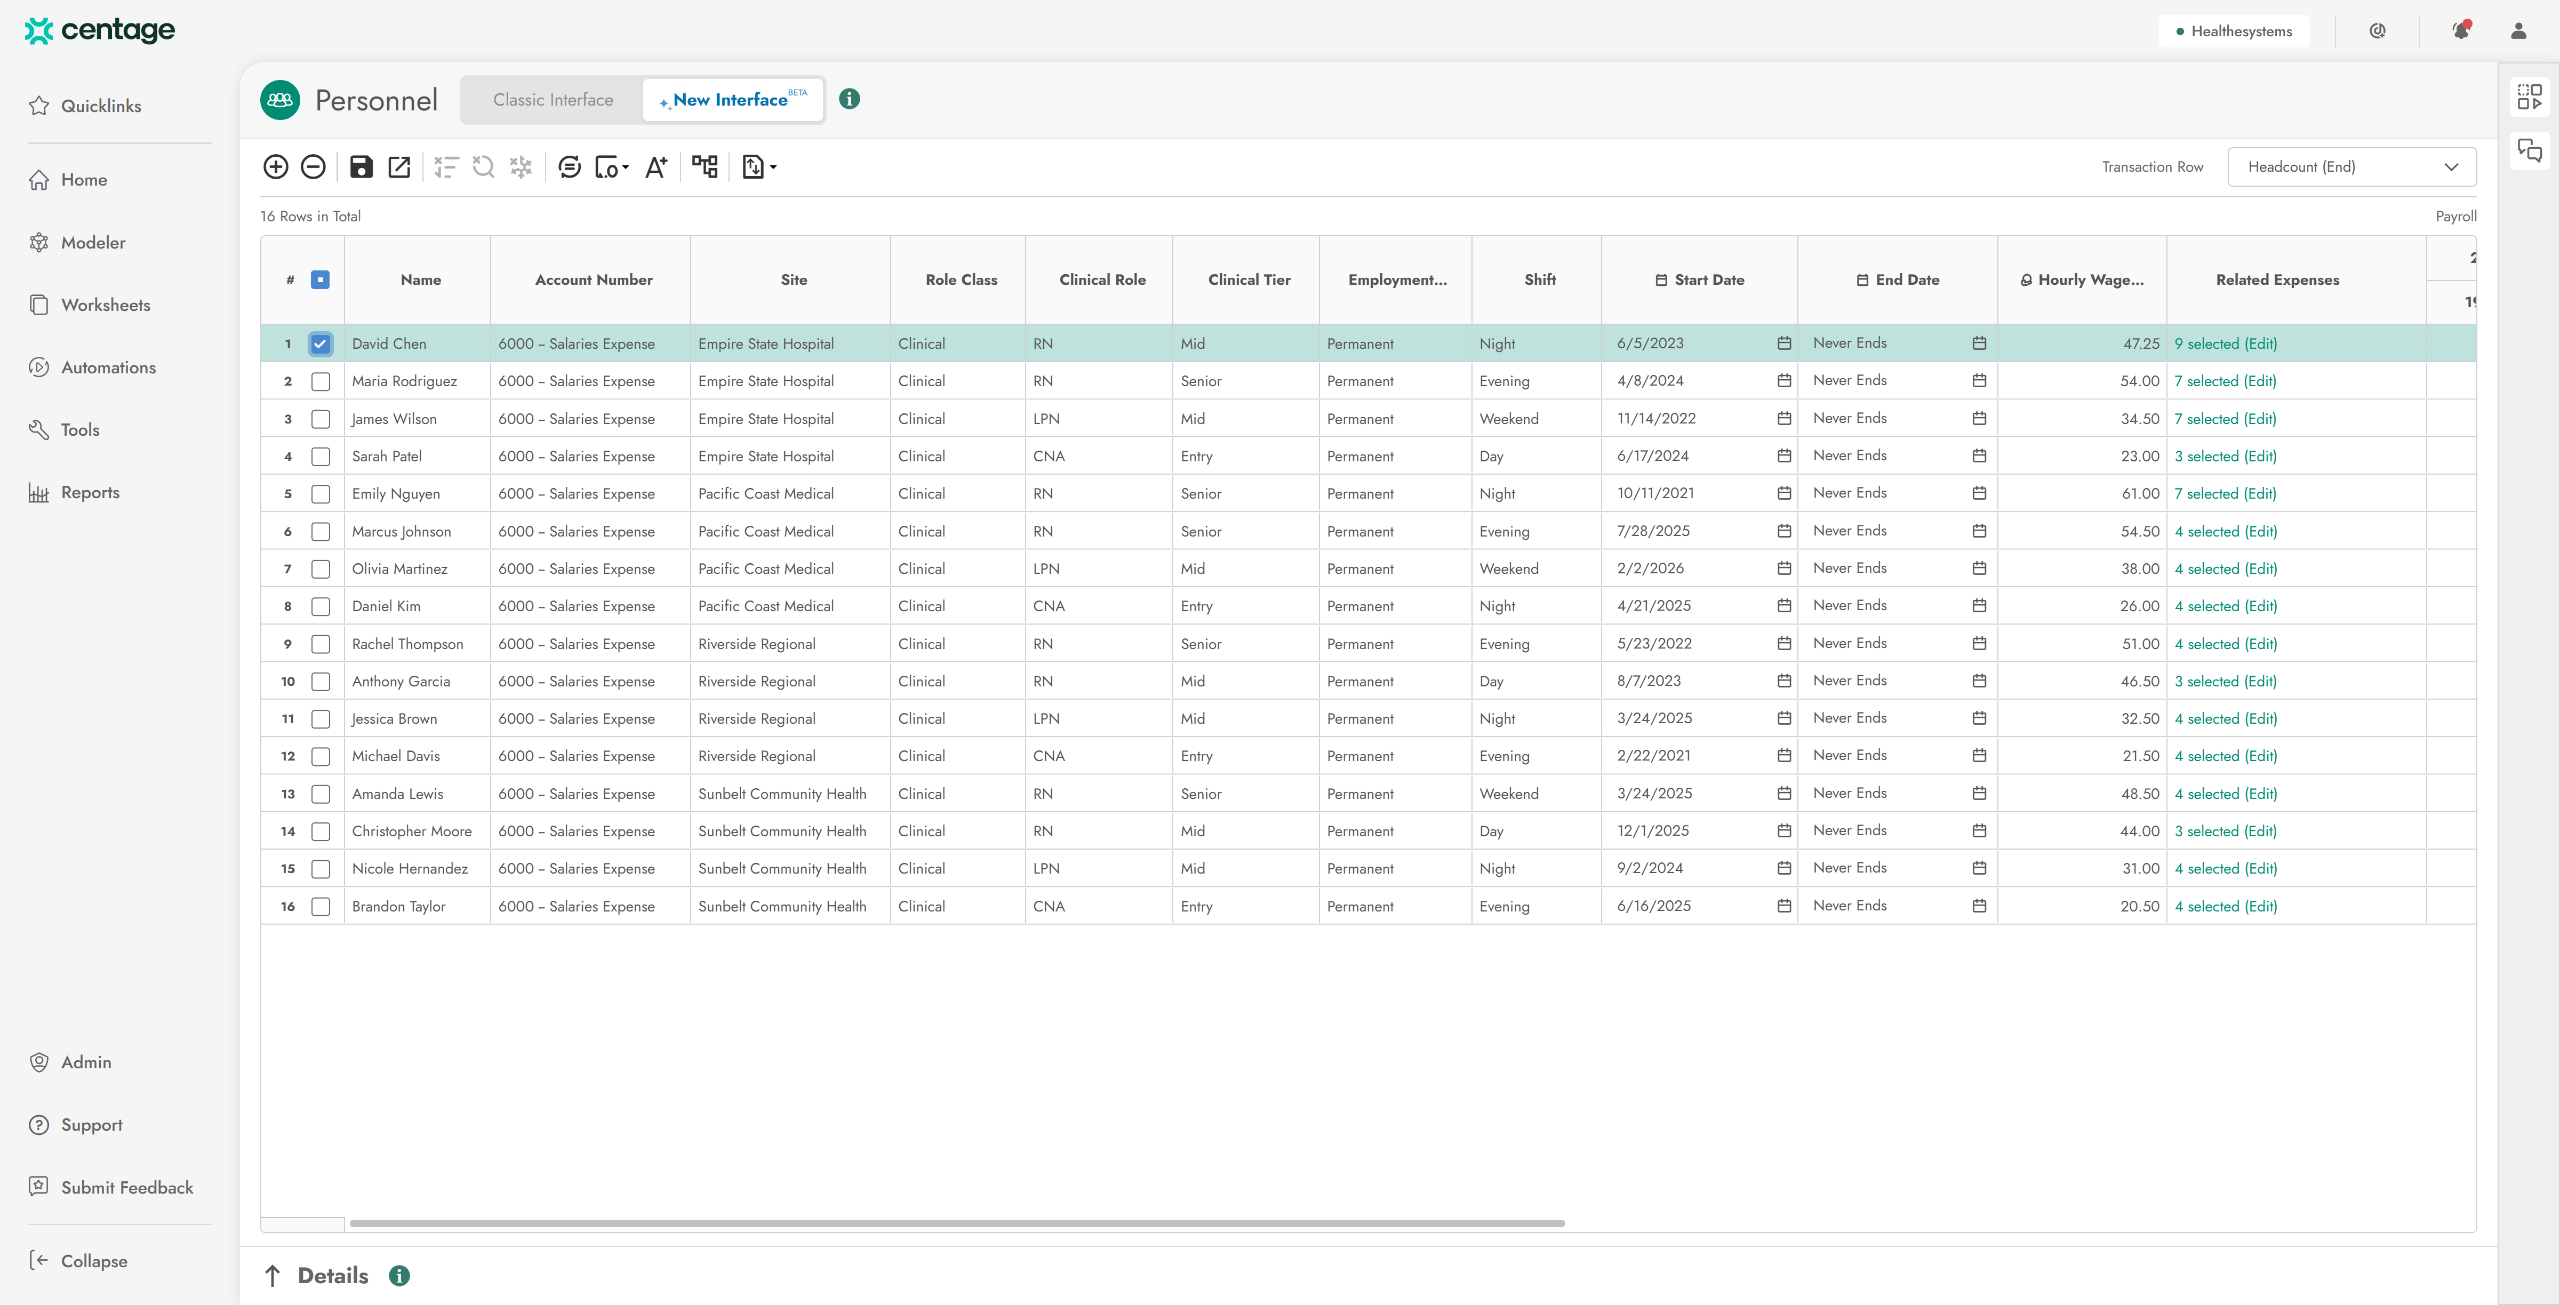Click the clear search filter icon
The width and height of the screenshot is (2560, 1305).
(484, 167)
